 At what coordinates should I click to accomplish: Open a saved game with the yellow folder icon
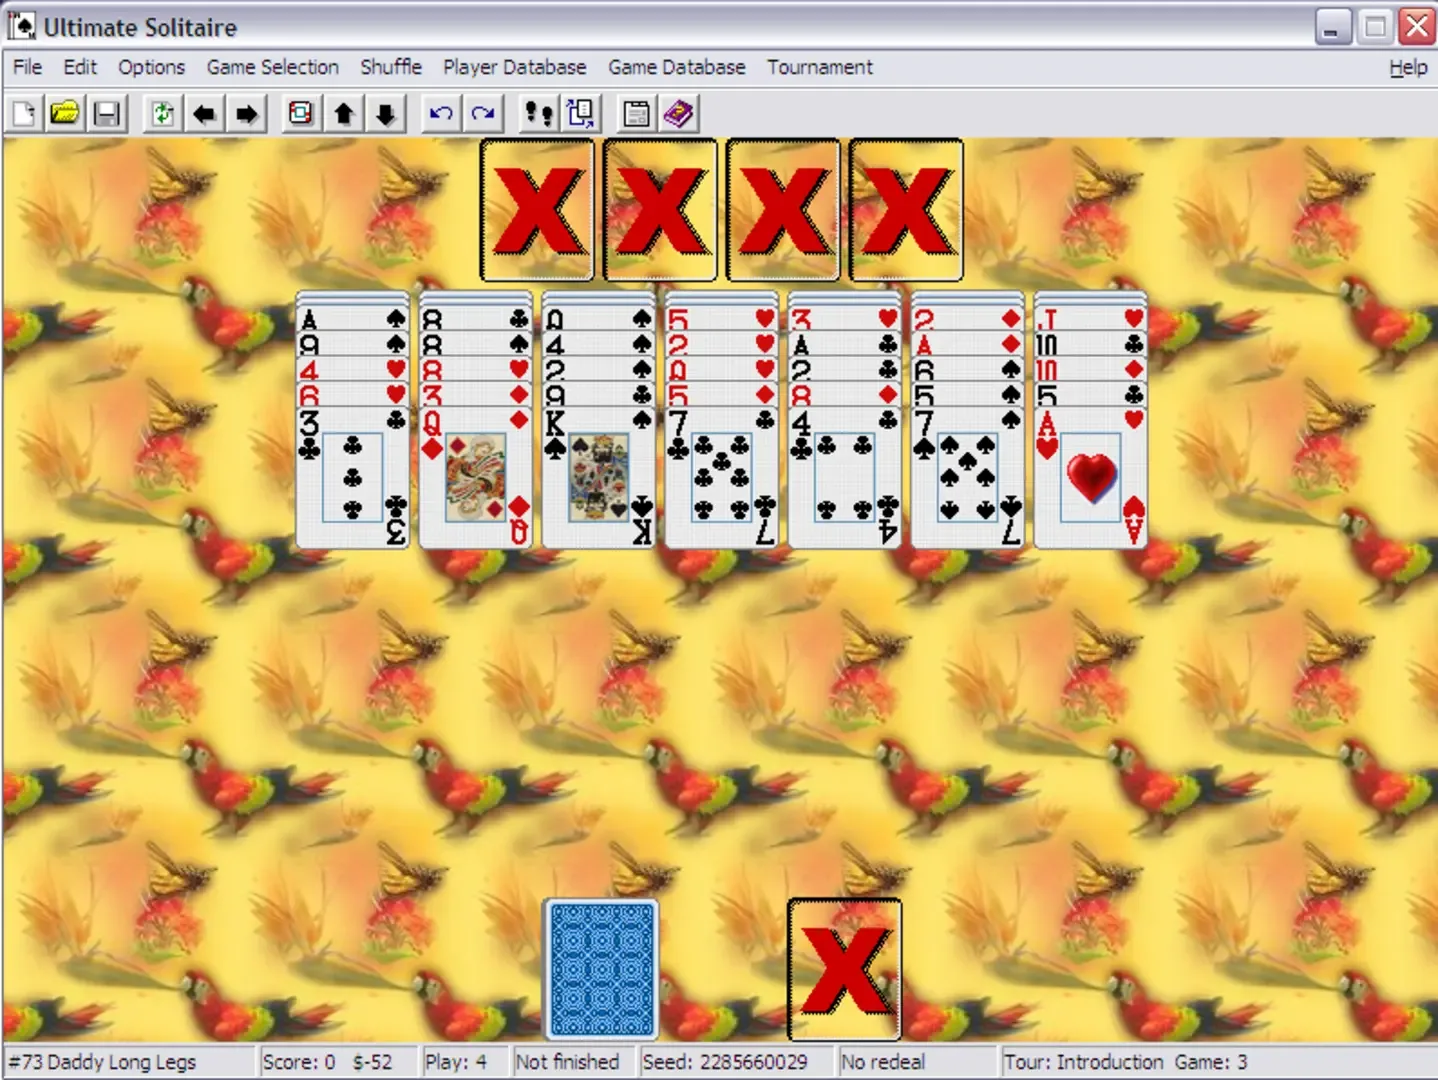pos(65,114)
